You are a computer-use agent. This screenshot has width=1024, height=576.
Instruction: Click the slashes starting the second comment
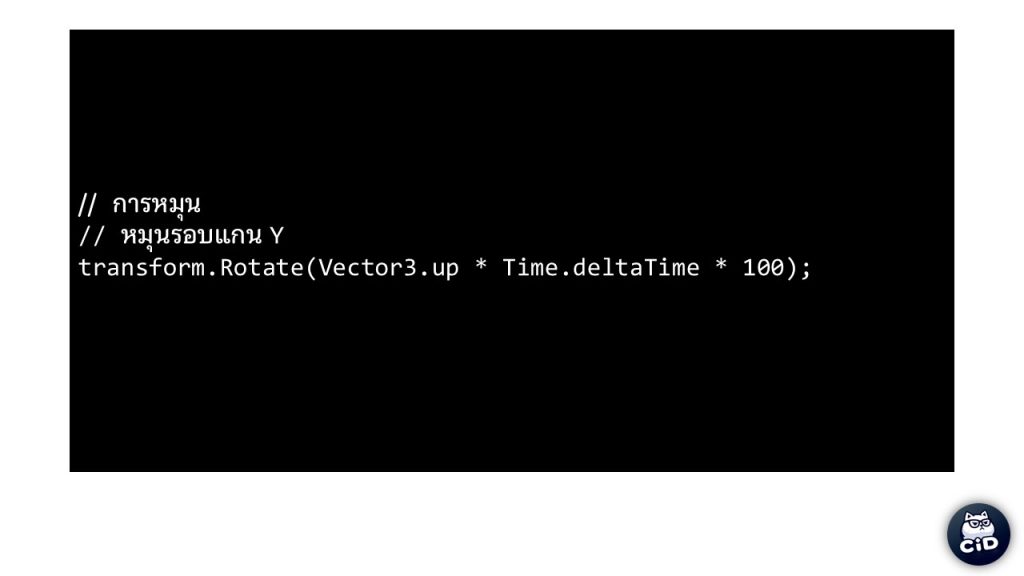coord(91,236)
